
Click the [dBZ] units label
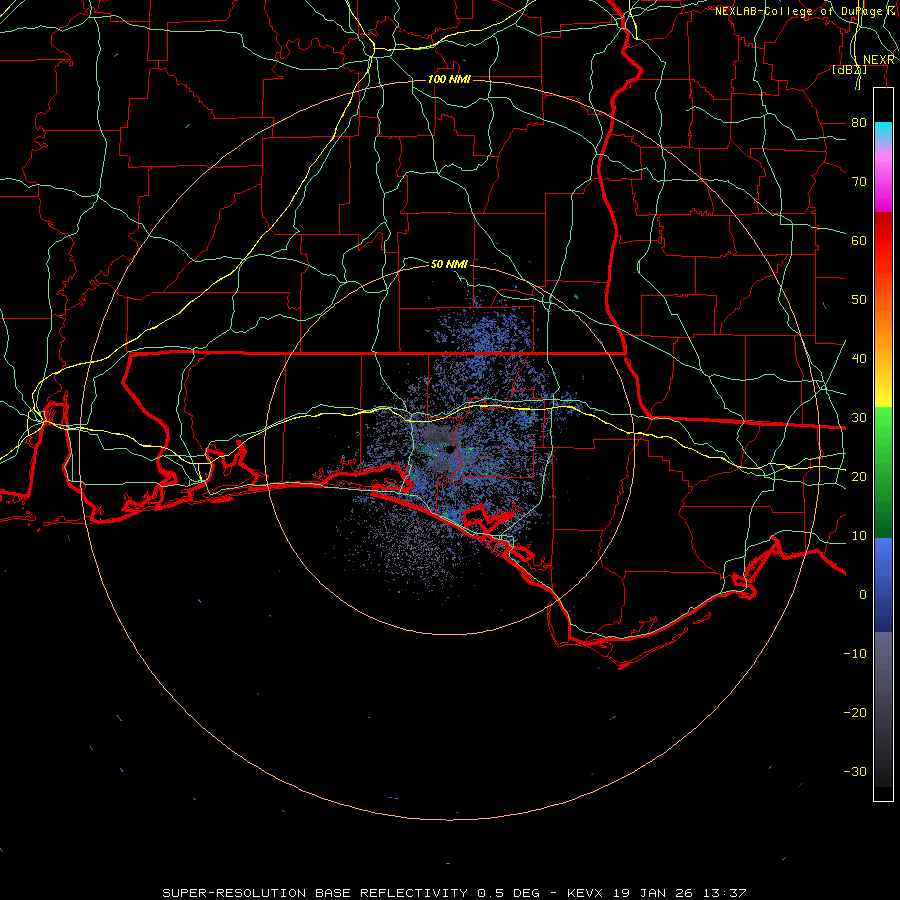pos(849,70)
